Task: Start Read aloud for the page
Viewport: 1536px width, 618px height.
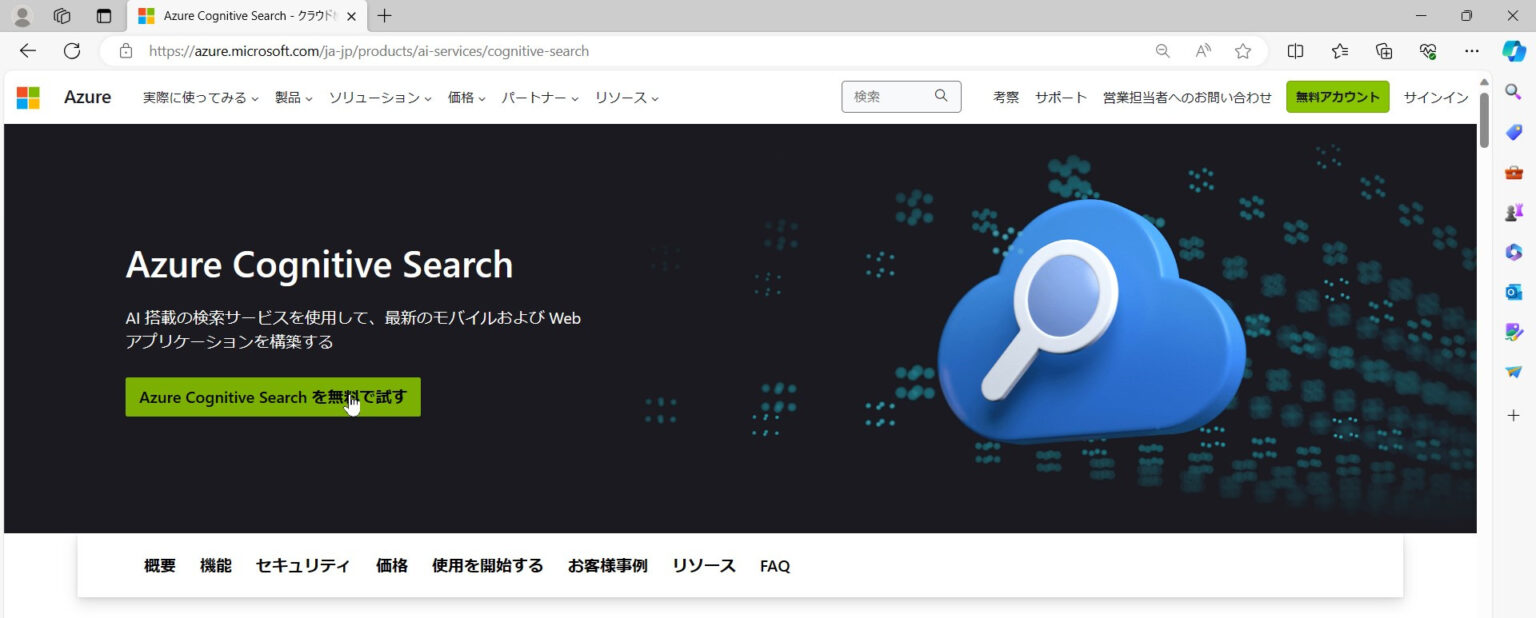Action: tap(1202, 50)
